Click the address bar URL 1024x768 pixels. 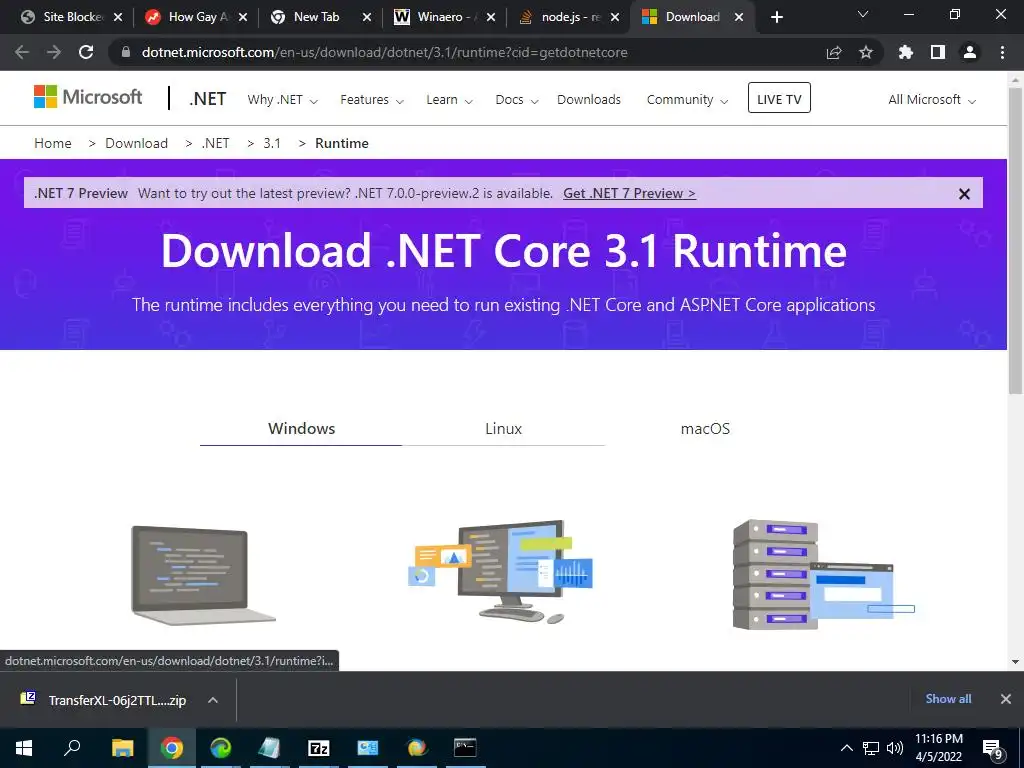click(x=385, y=52)
